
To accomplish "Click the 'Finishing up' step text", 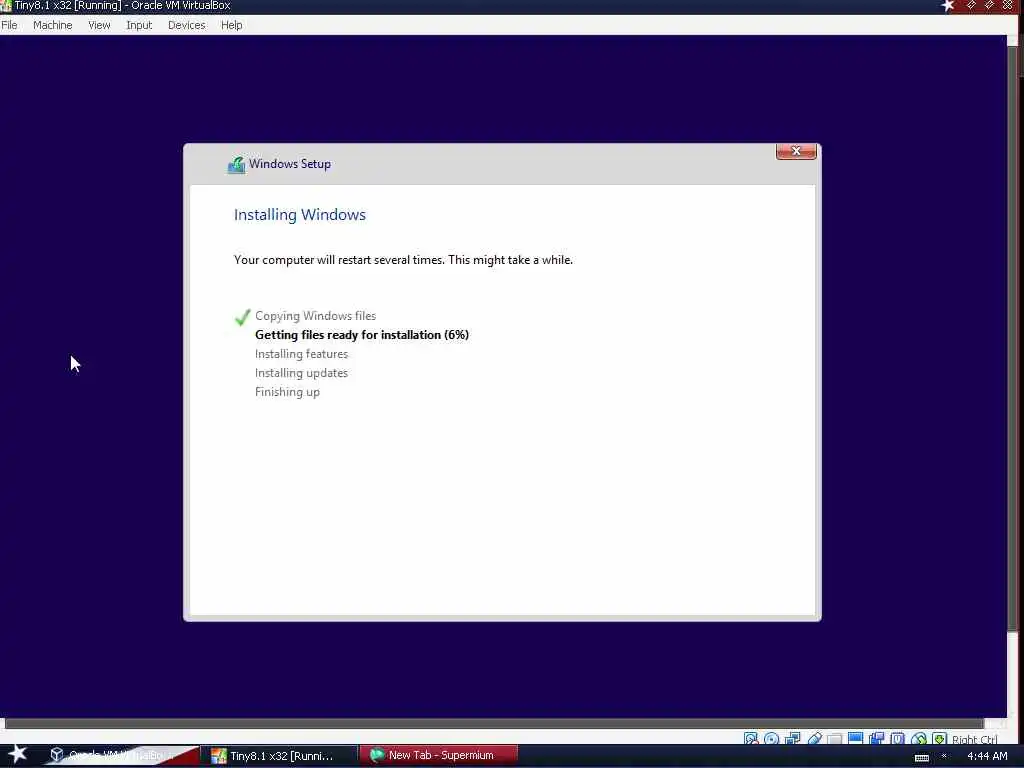I will (x=287, y=392).
